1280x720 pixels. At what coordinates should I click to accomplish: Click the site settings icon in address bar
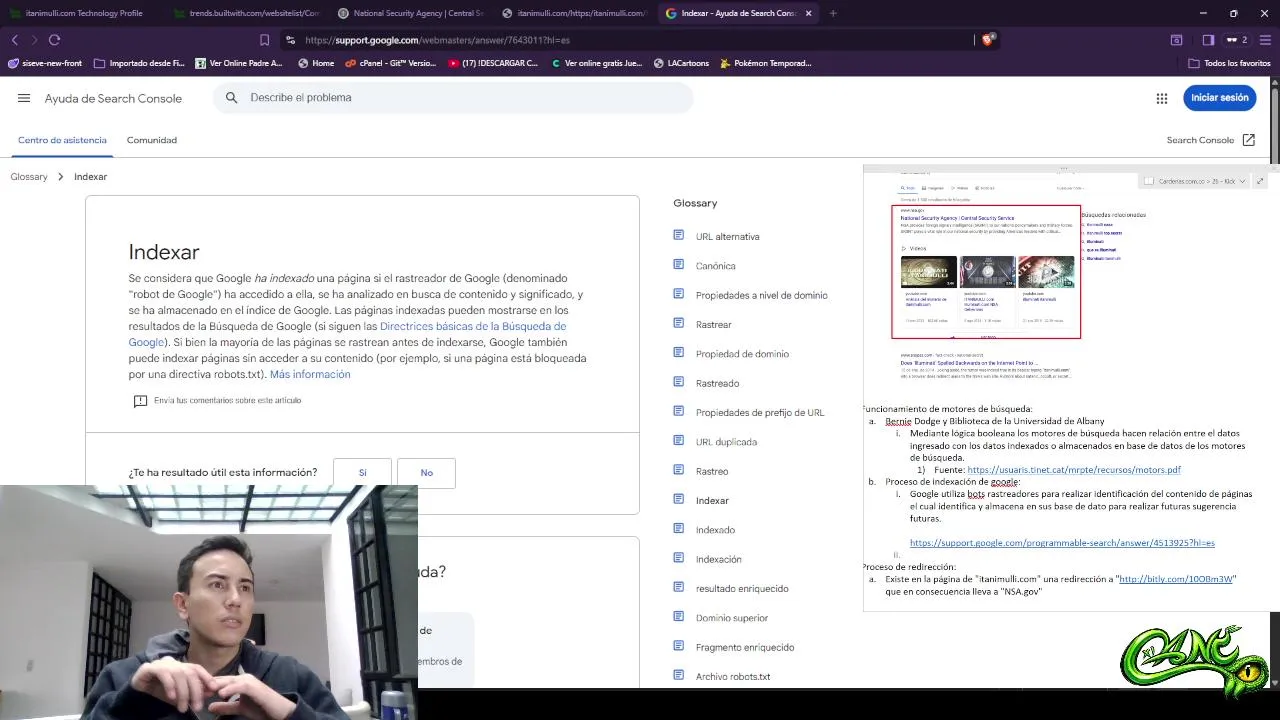[x=290, y=40]
